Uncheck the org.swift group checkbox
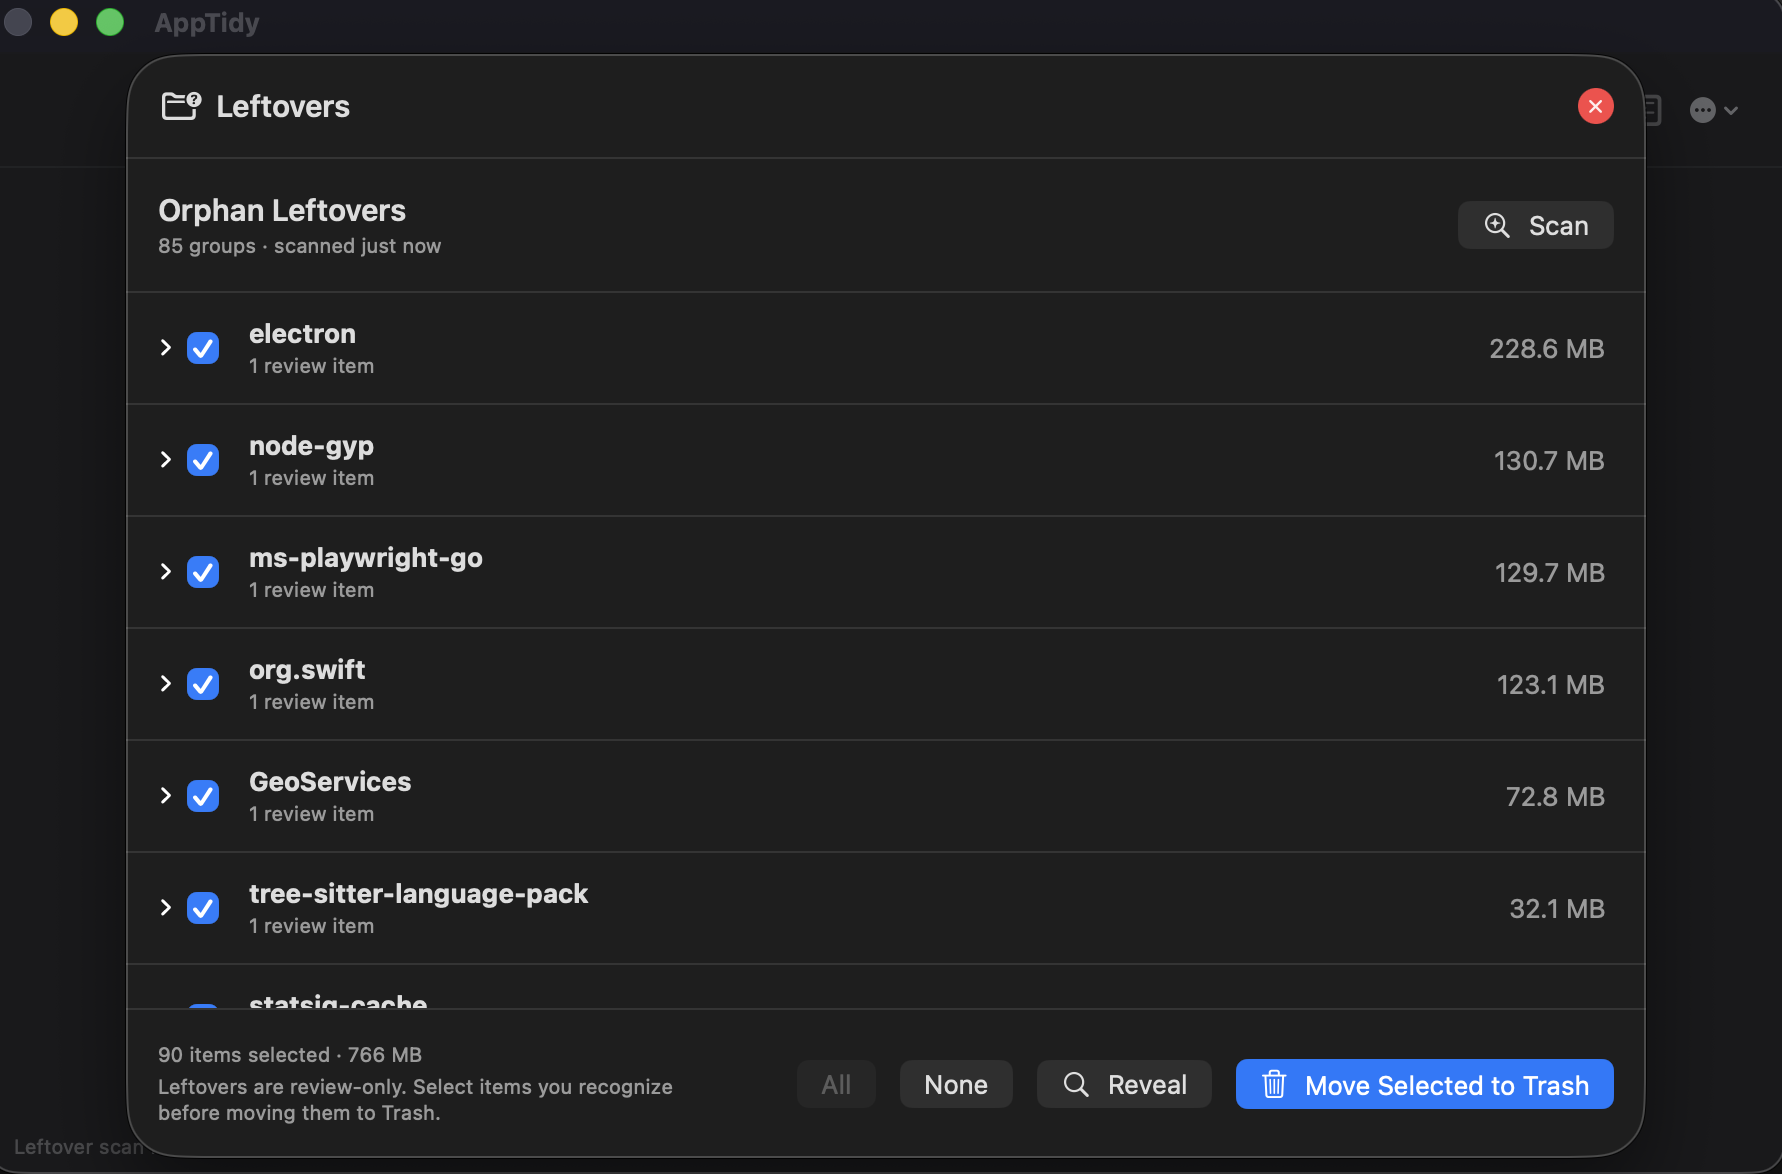The height and width of the screenshot is (1174, 1782). click(203, 684)
